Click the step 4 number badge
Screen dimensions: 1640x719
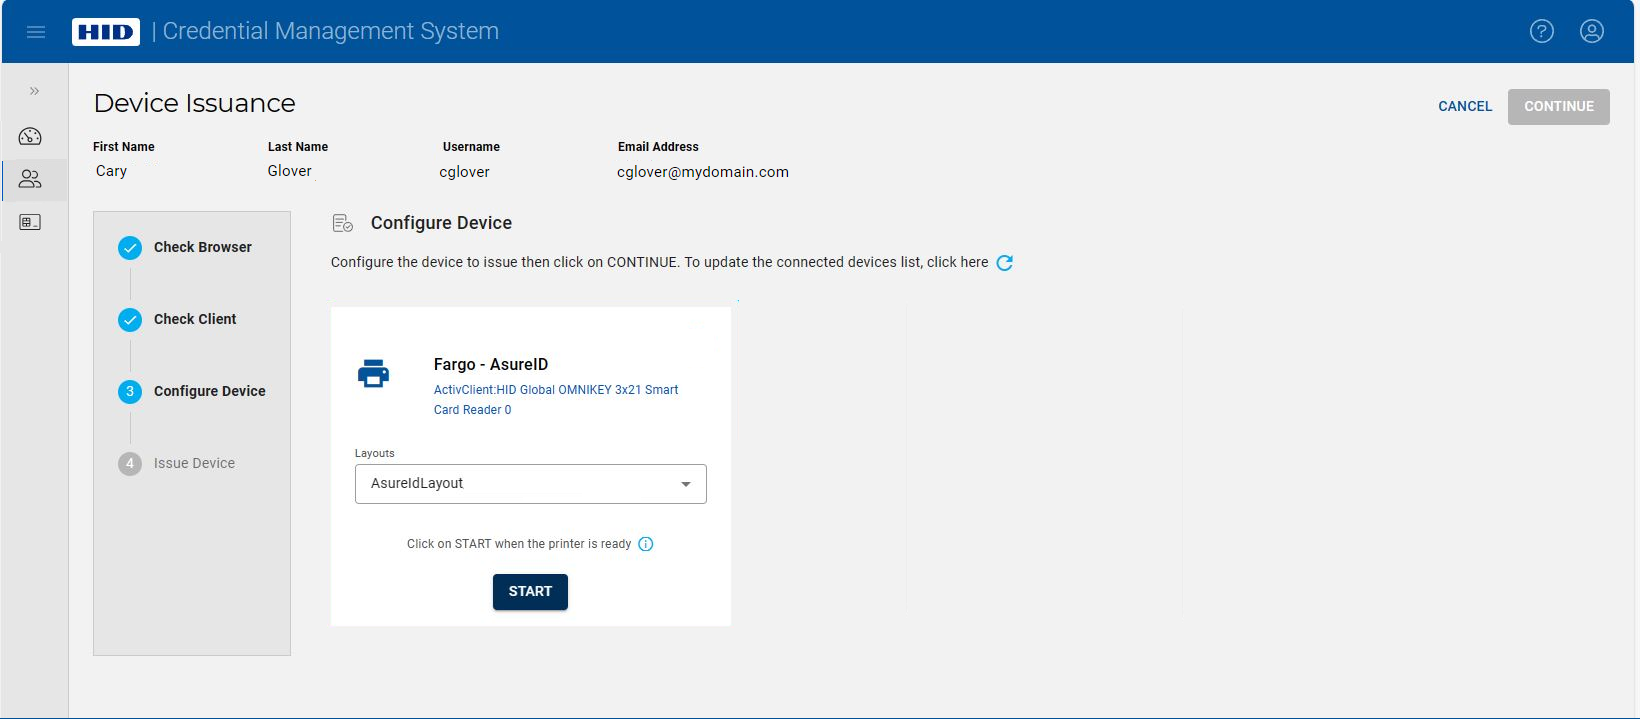coord(130,464)
